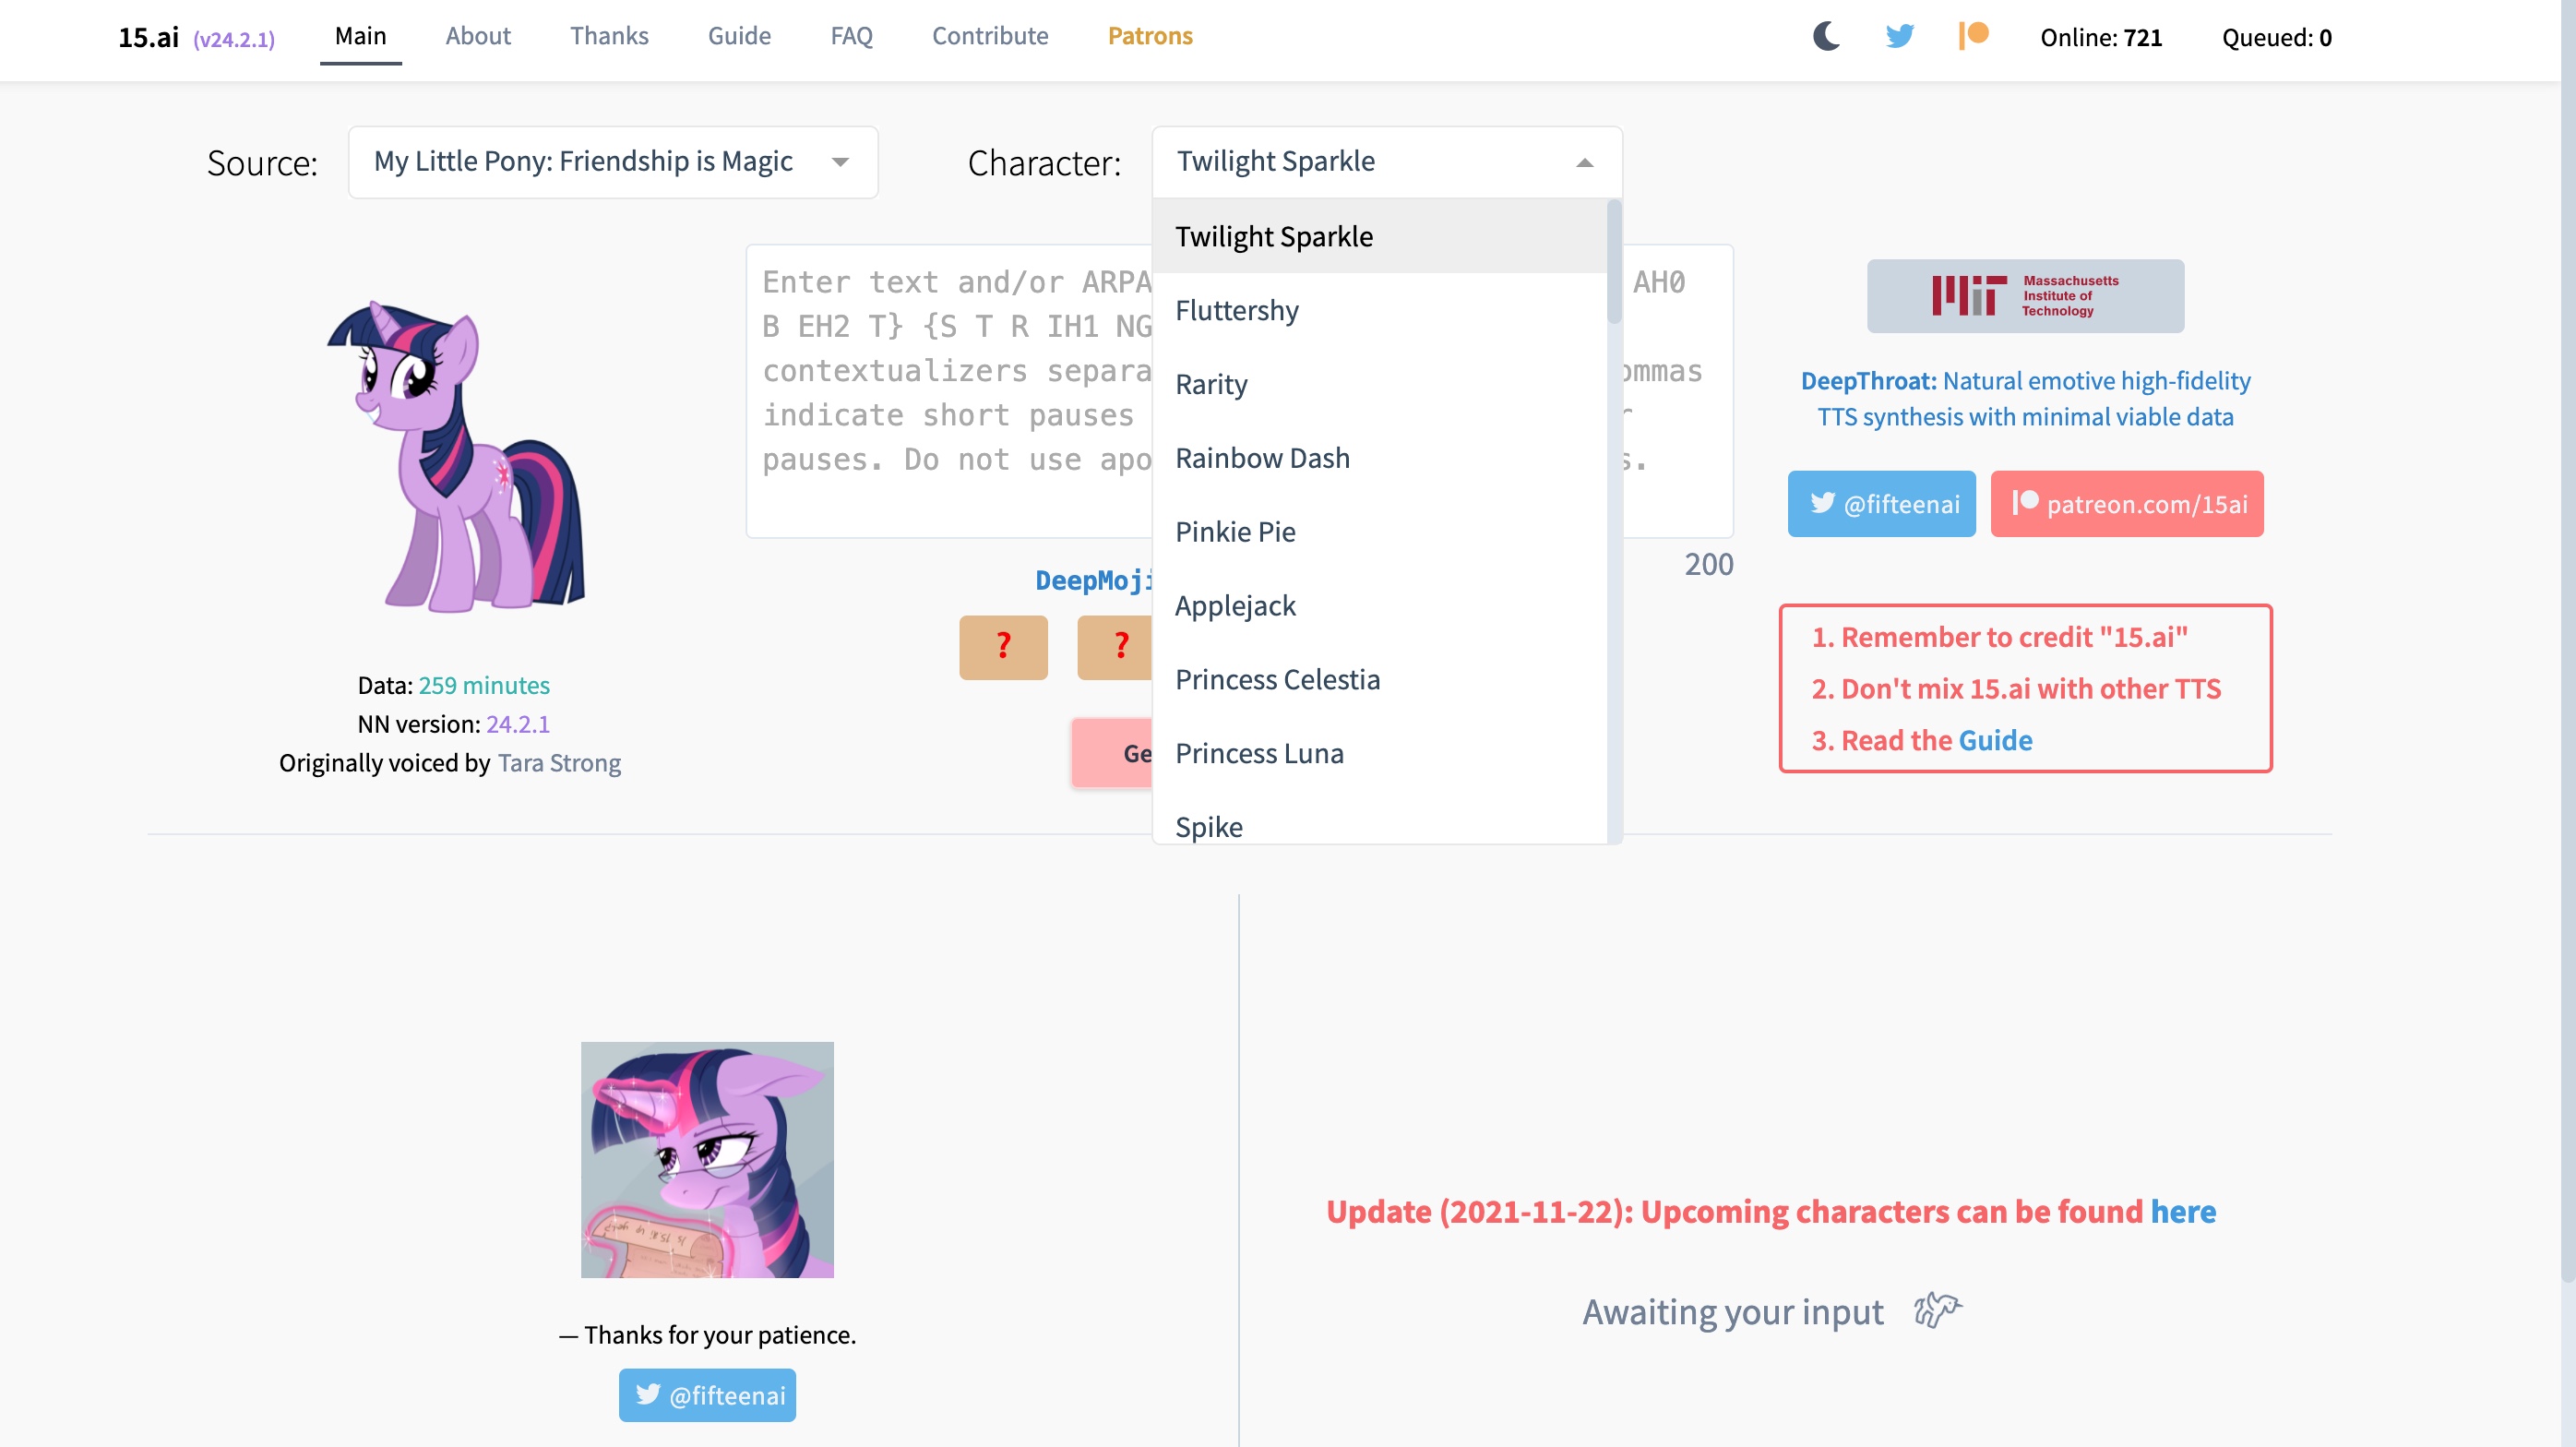Screen dimensions: 2576x1447
Task: Click the second question mark emoji box
Action: coord(1118,647)
